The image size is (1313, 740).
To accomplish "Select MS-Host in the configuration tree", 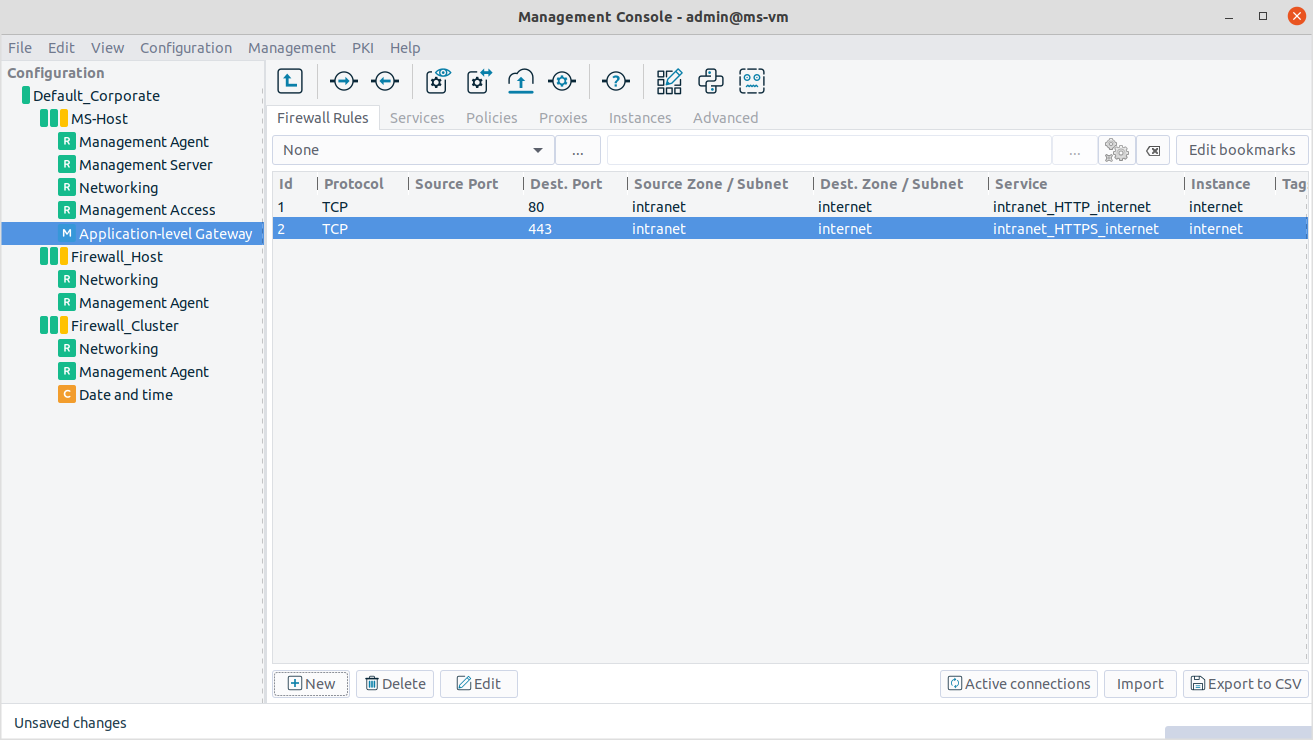I will pos(99,119).
